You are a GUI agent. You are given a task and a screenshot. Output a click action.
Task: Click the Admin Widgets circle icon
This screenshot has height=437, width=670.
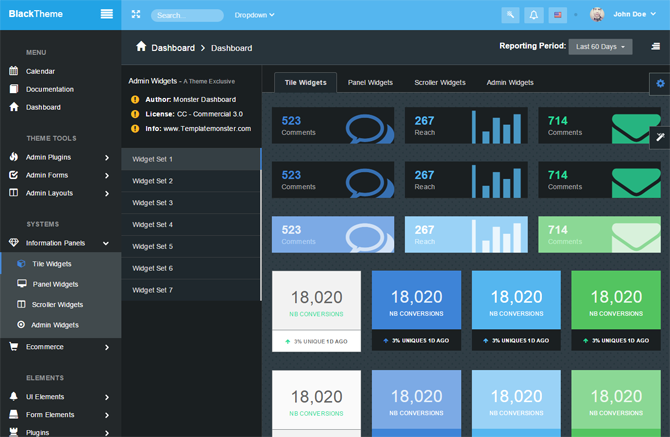pyautogui.click(x=21, y=325)
